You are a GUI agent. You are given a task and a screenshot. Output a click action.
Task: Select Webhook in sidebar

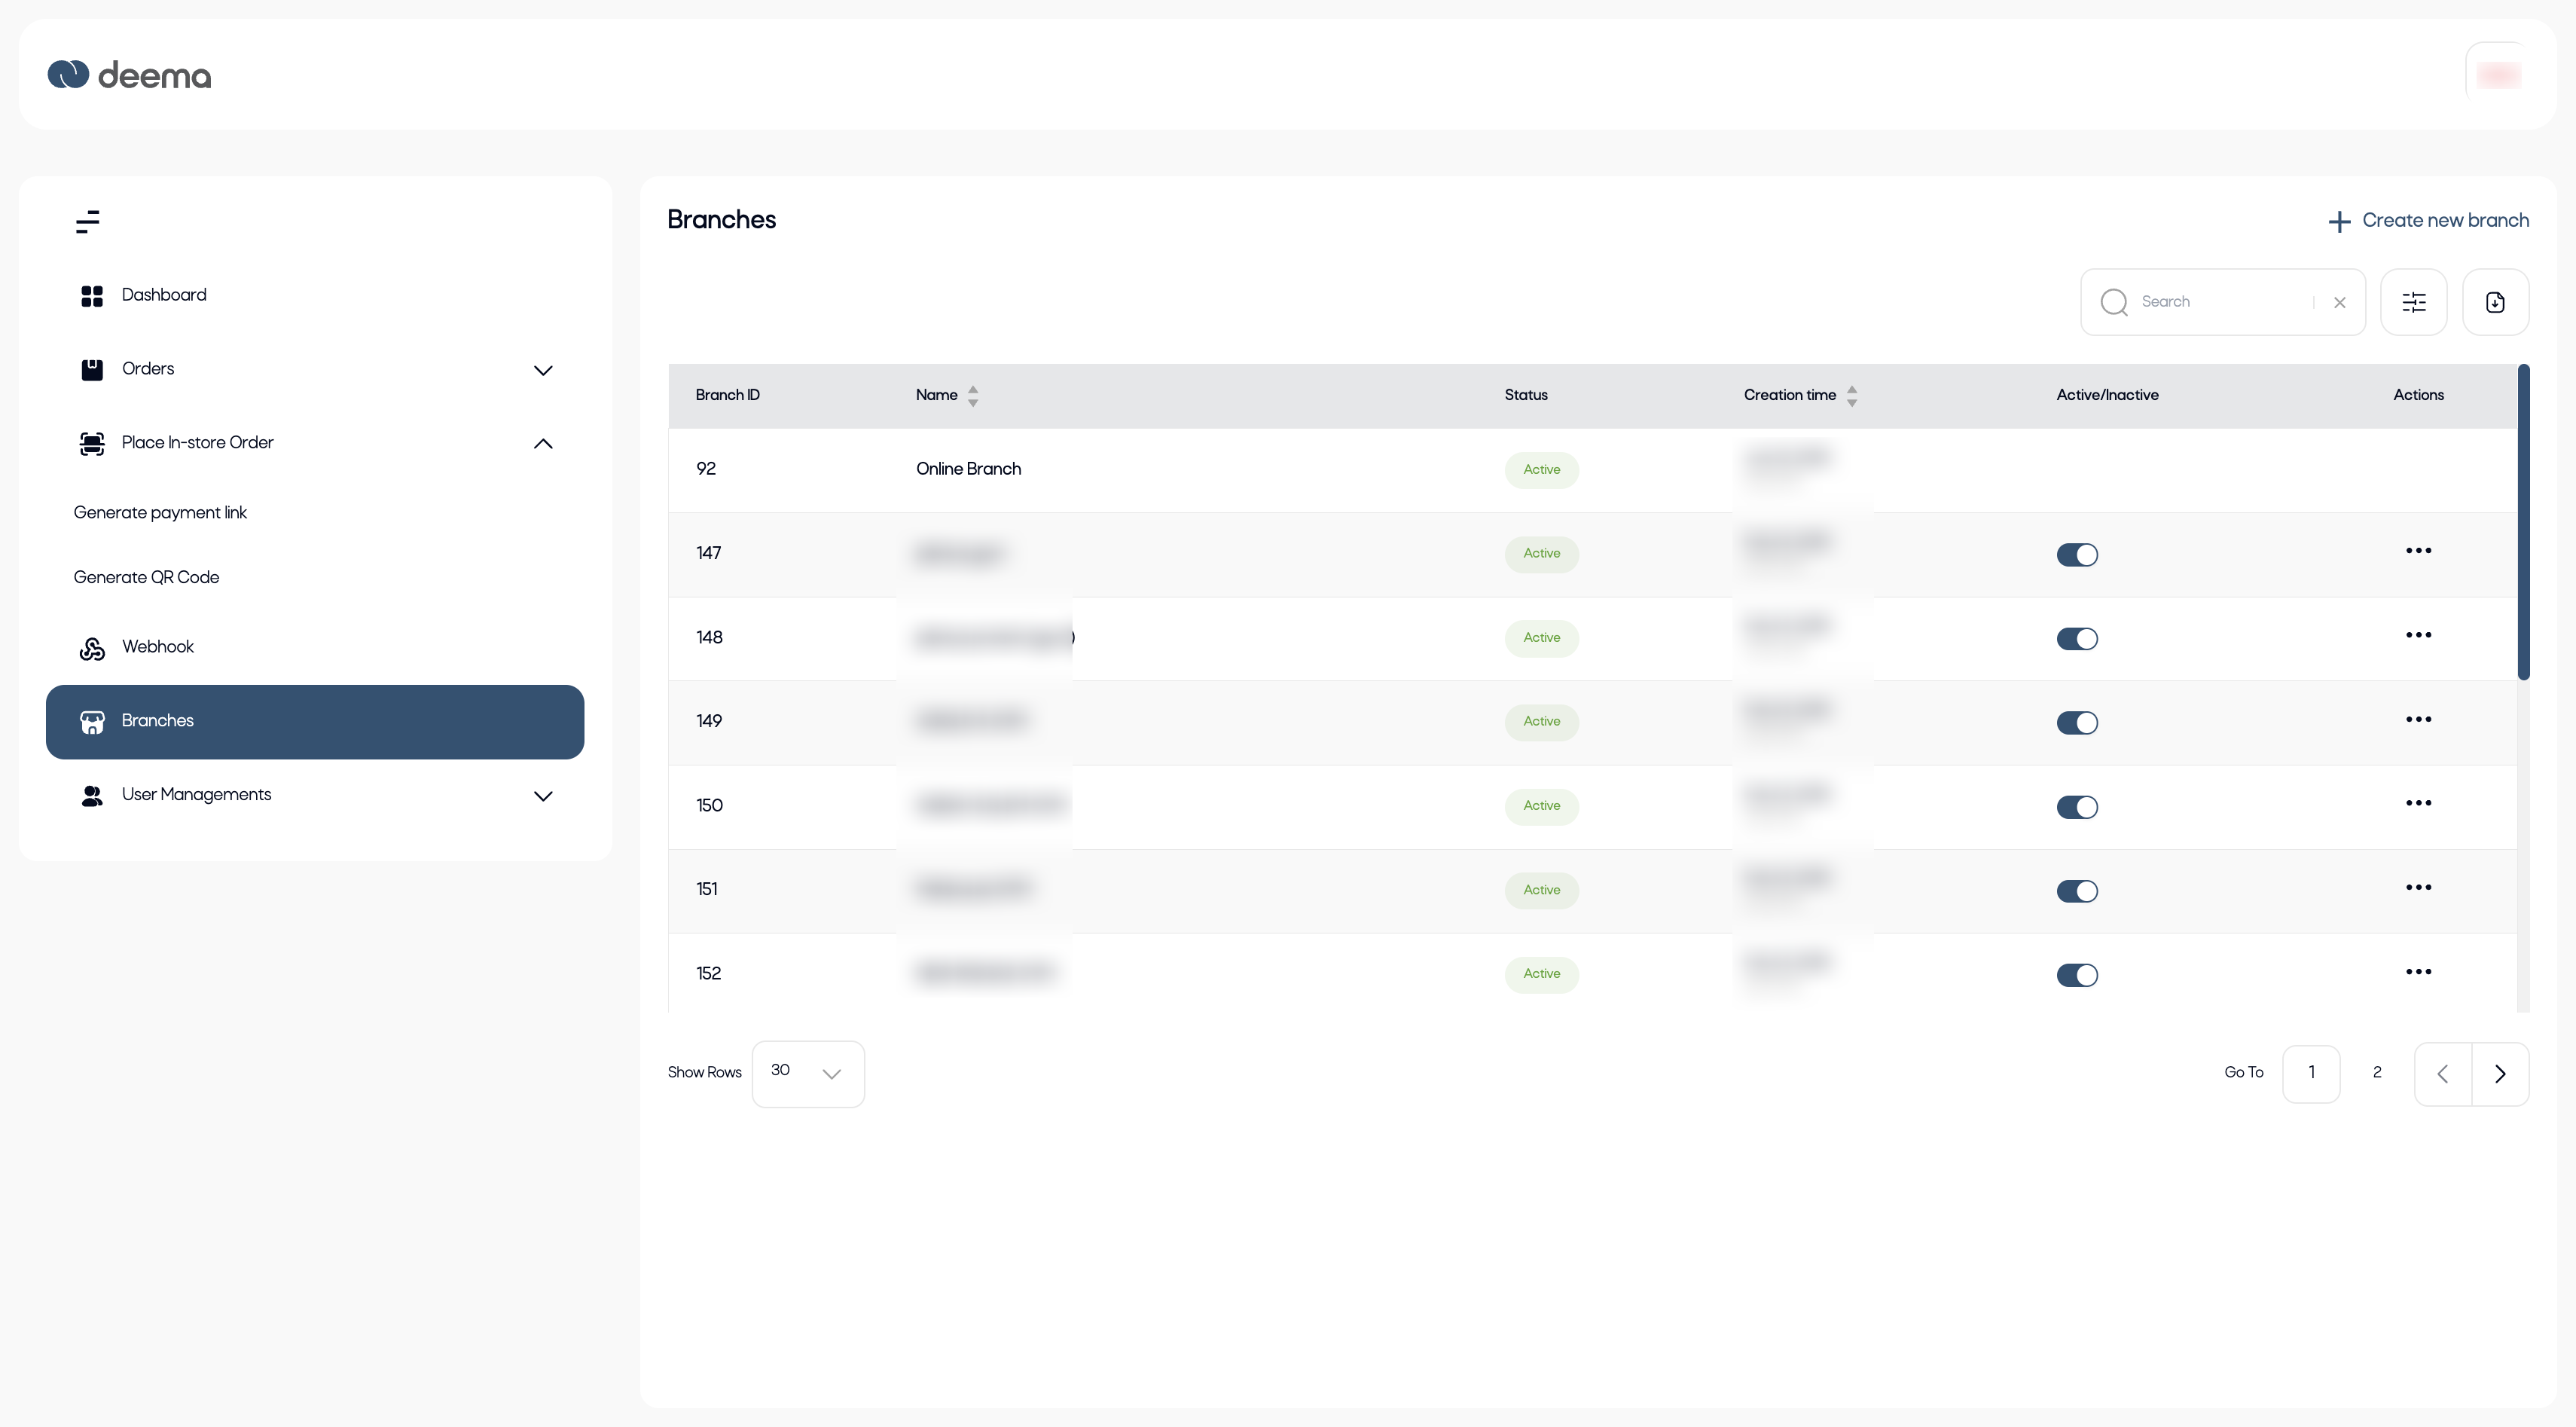(157, 647)
